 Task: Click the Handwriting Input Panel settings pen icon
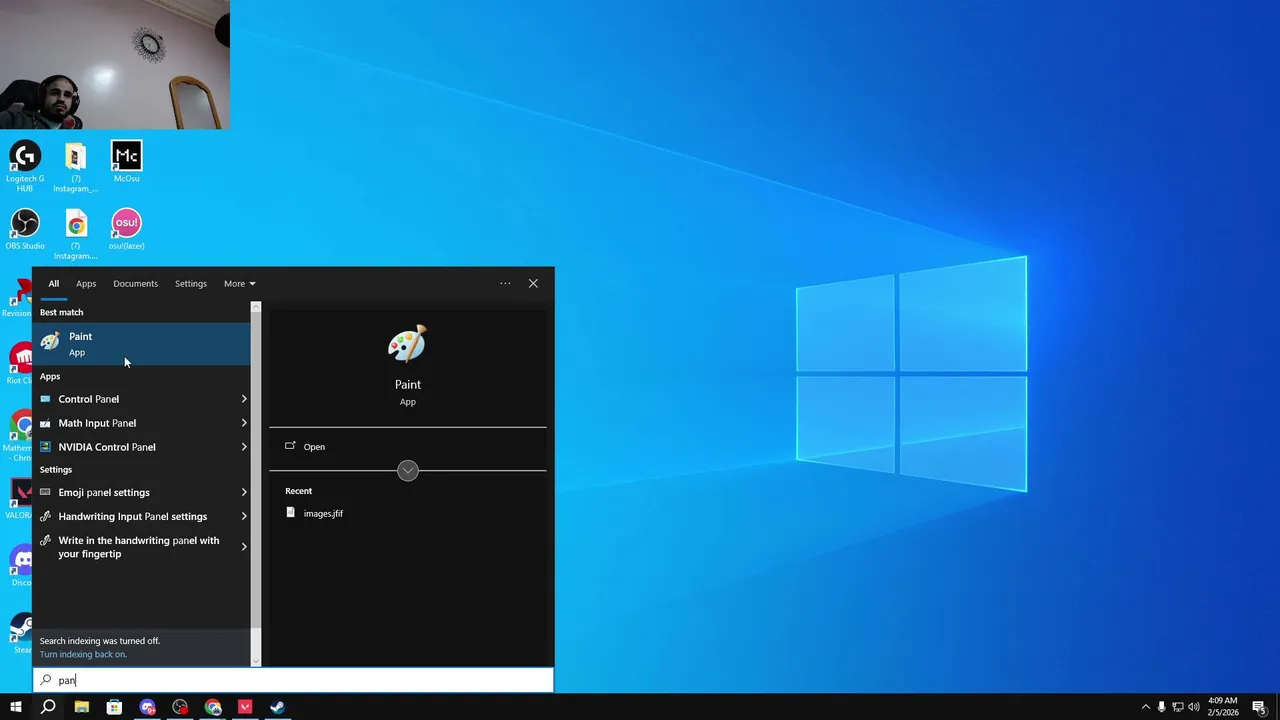[45, 516]
